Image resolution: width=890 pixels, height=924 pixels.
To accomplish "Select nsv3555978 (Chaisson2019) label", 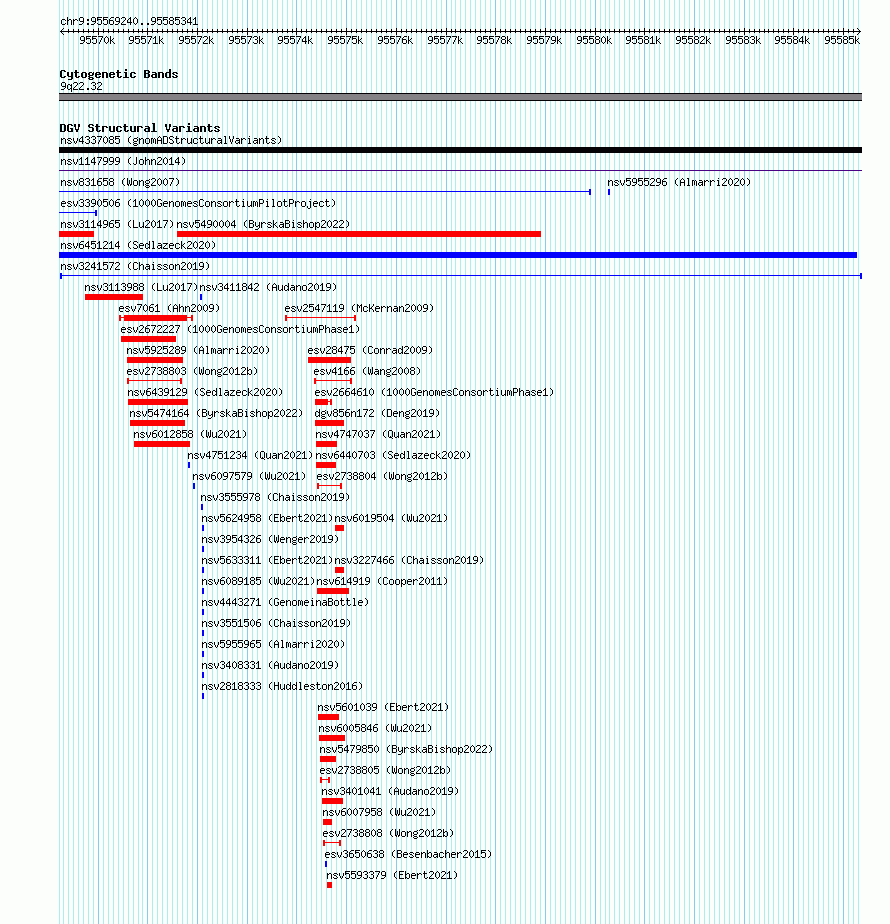I will point(275,497).
